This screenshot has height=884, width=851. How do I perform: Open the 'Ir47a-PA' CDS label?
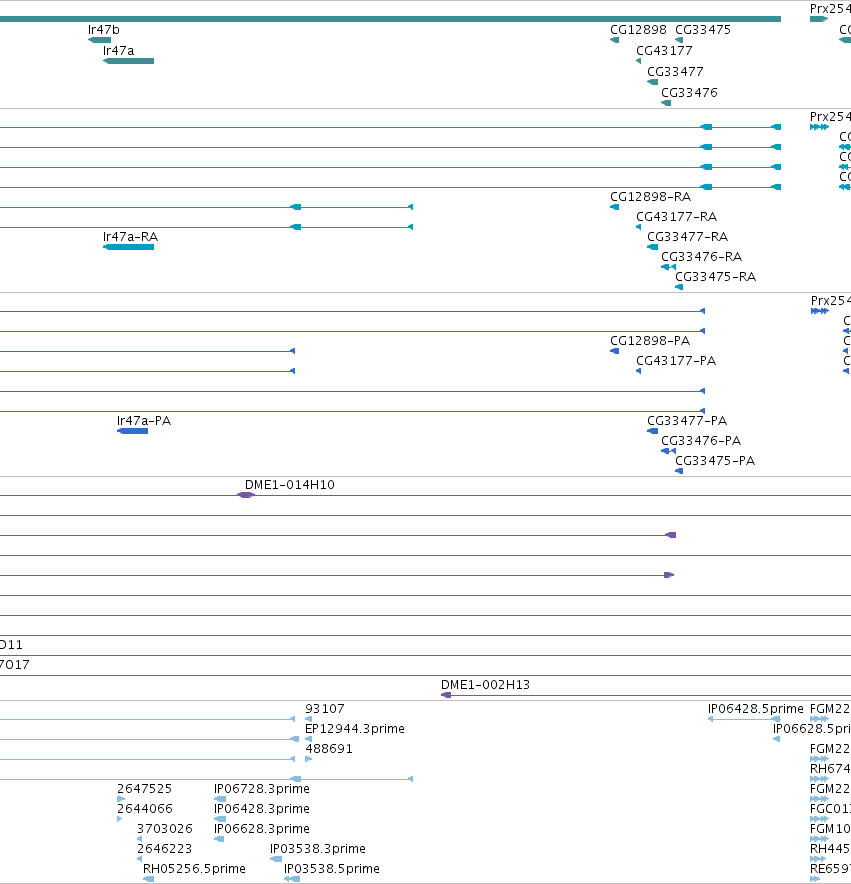144,421
